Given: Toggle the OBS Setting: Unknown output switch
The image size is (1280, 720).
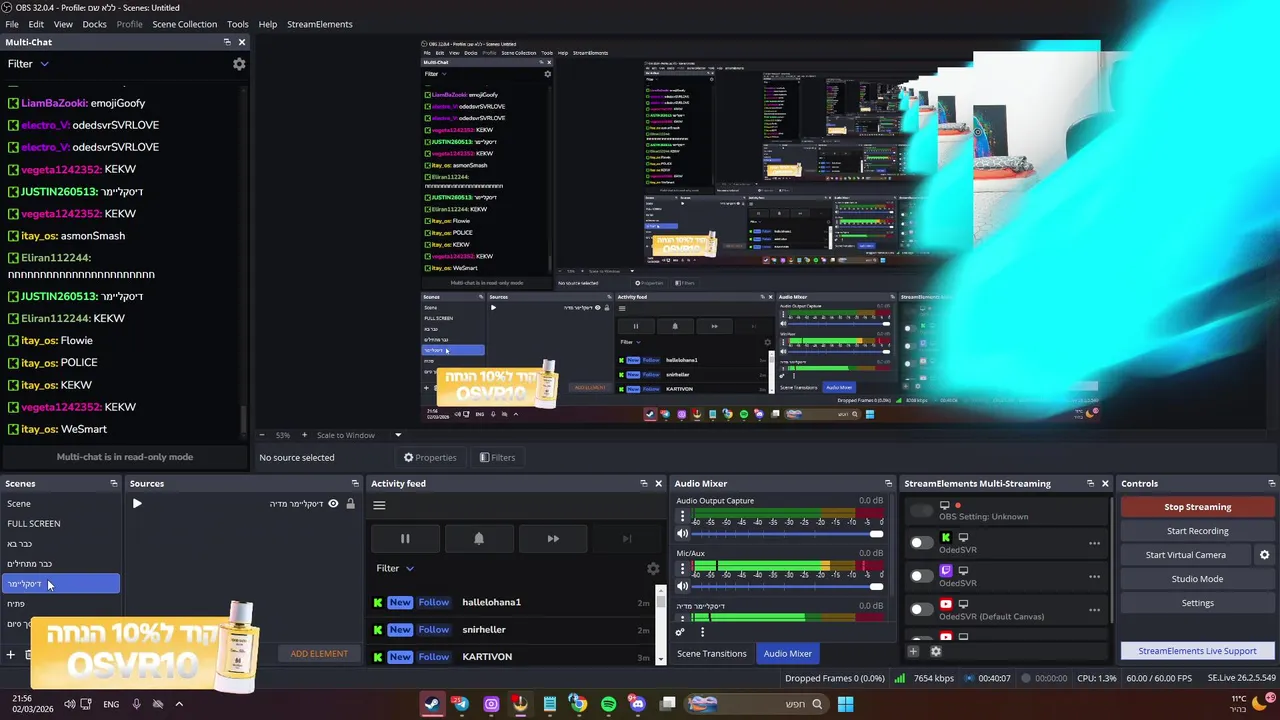Looking at the screenshot, I should [x=921, y=511].
